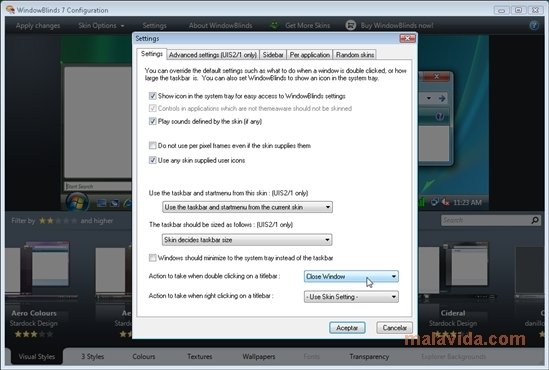The height and width of the screenshot is (370, 549).
Task: Click Stardock Design under Aero Colours
Action: [x=34, y=323]
